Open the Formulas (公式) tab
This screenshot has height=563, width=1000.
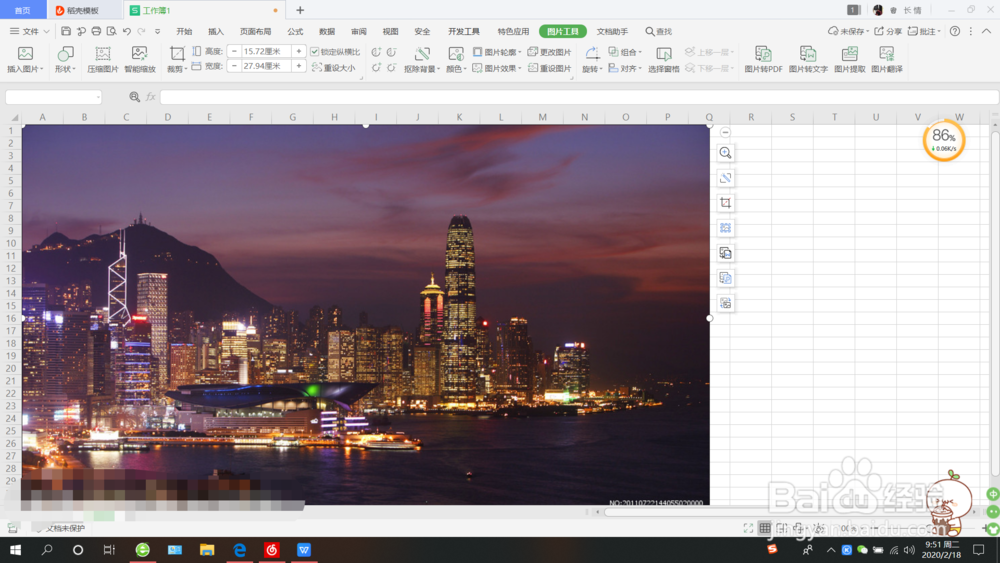pyautogui.click(x=295, y=31)
